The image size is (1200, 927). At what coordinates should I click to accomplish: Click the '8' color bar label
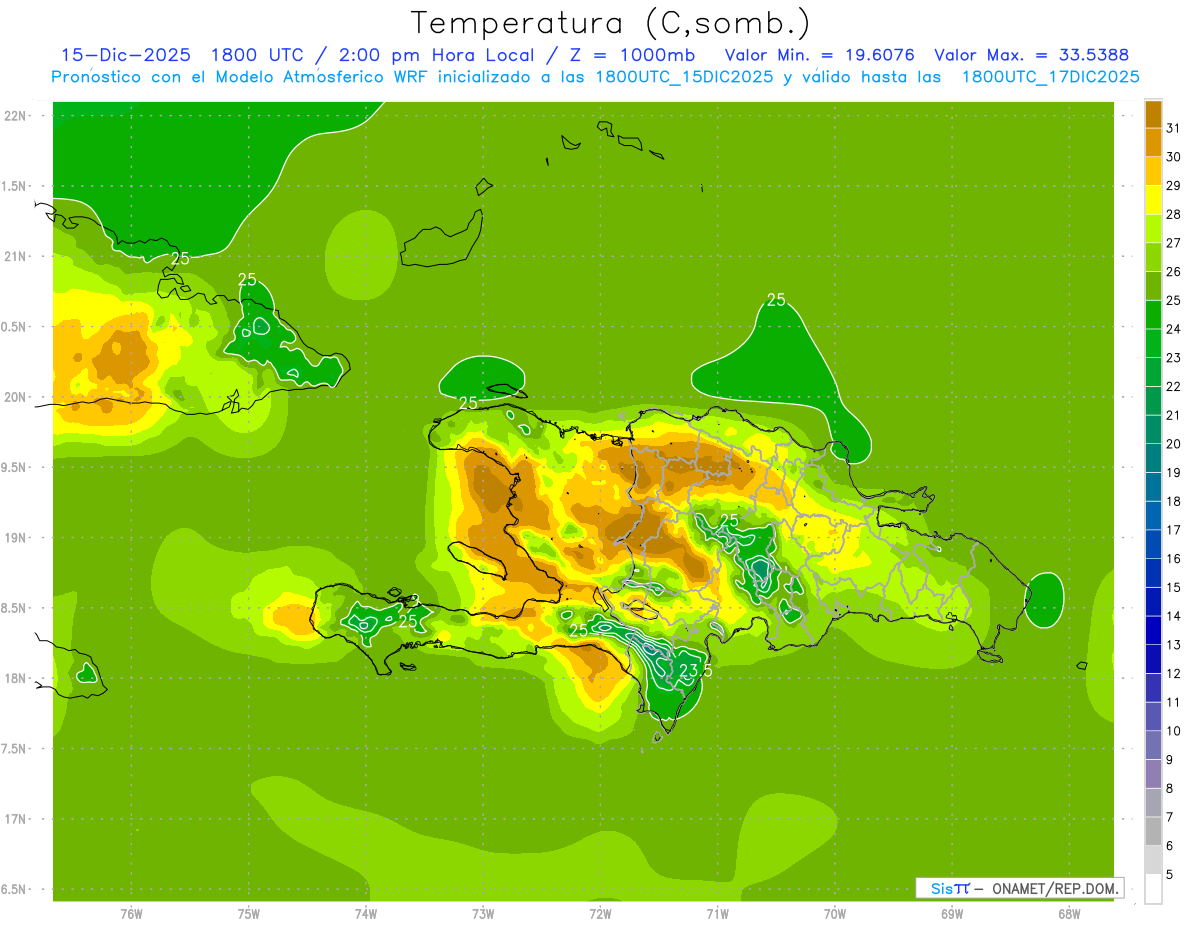tap(1170, 789)
